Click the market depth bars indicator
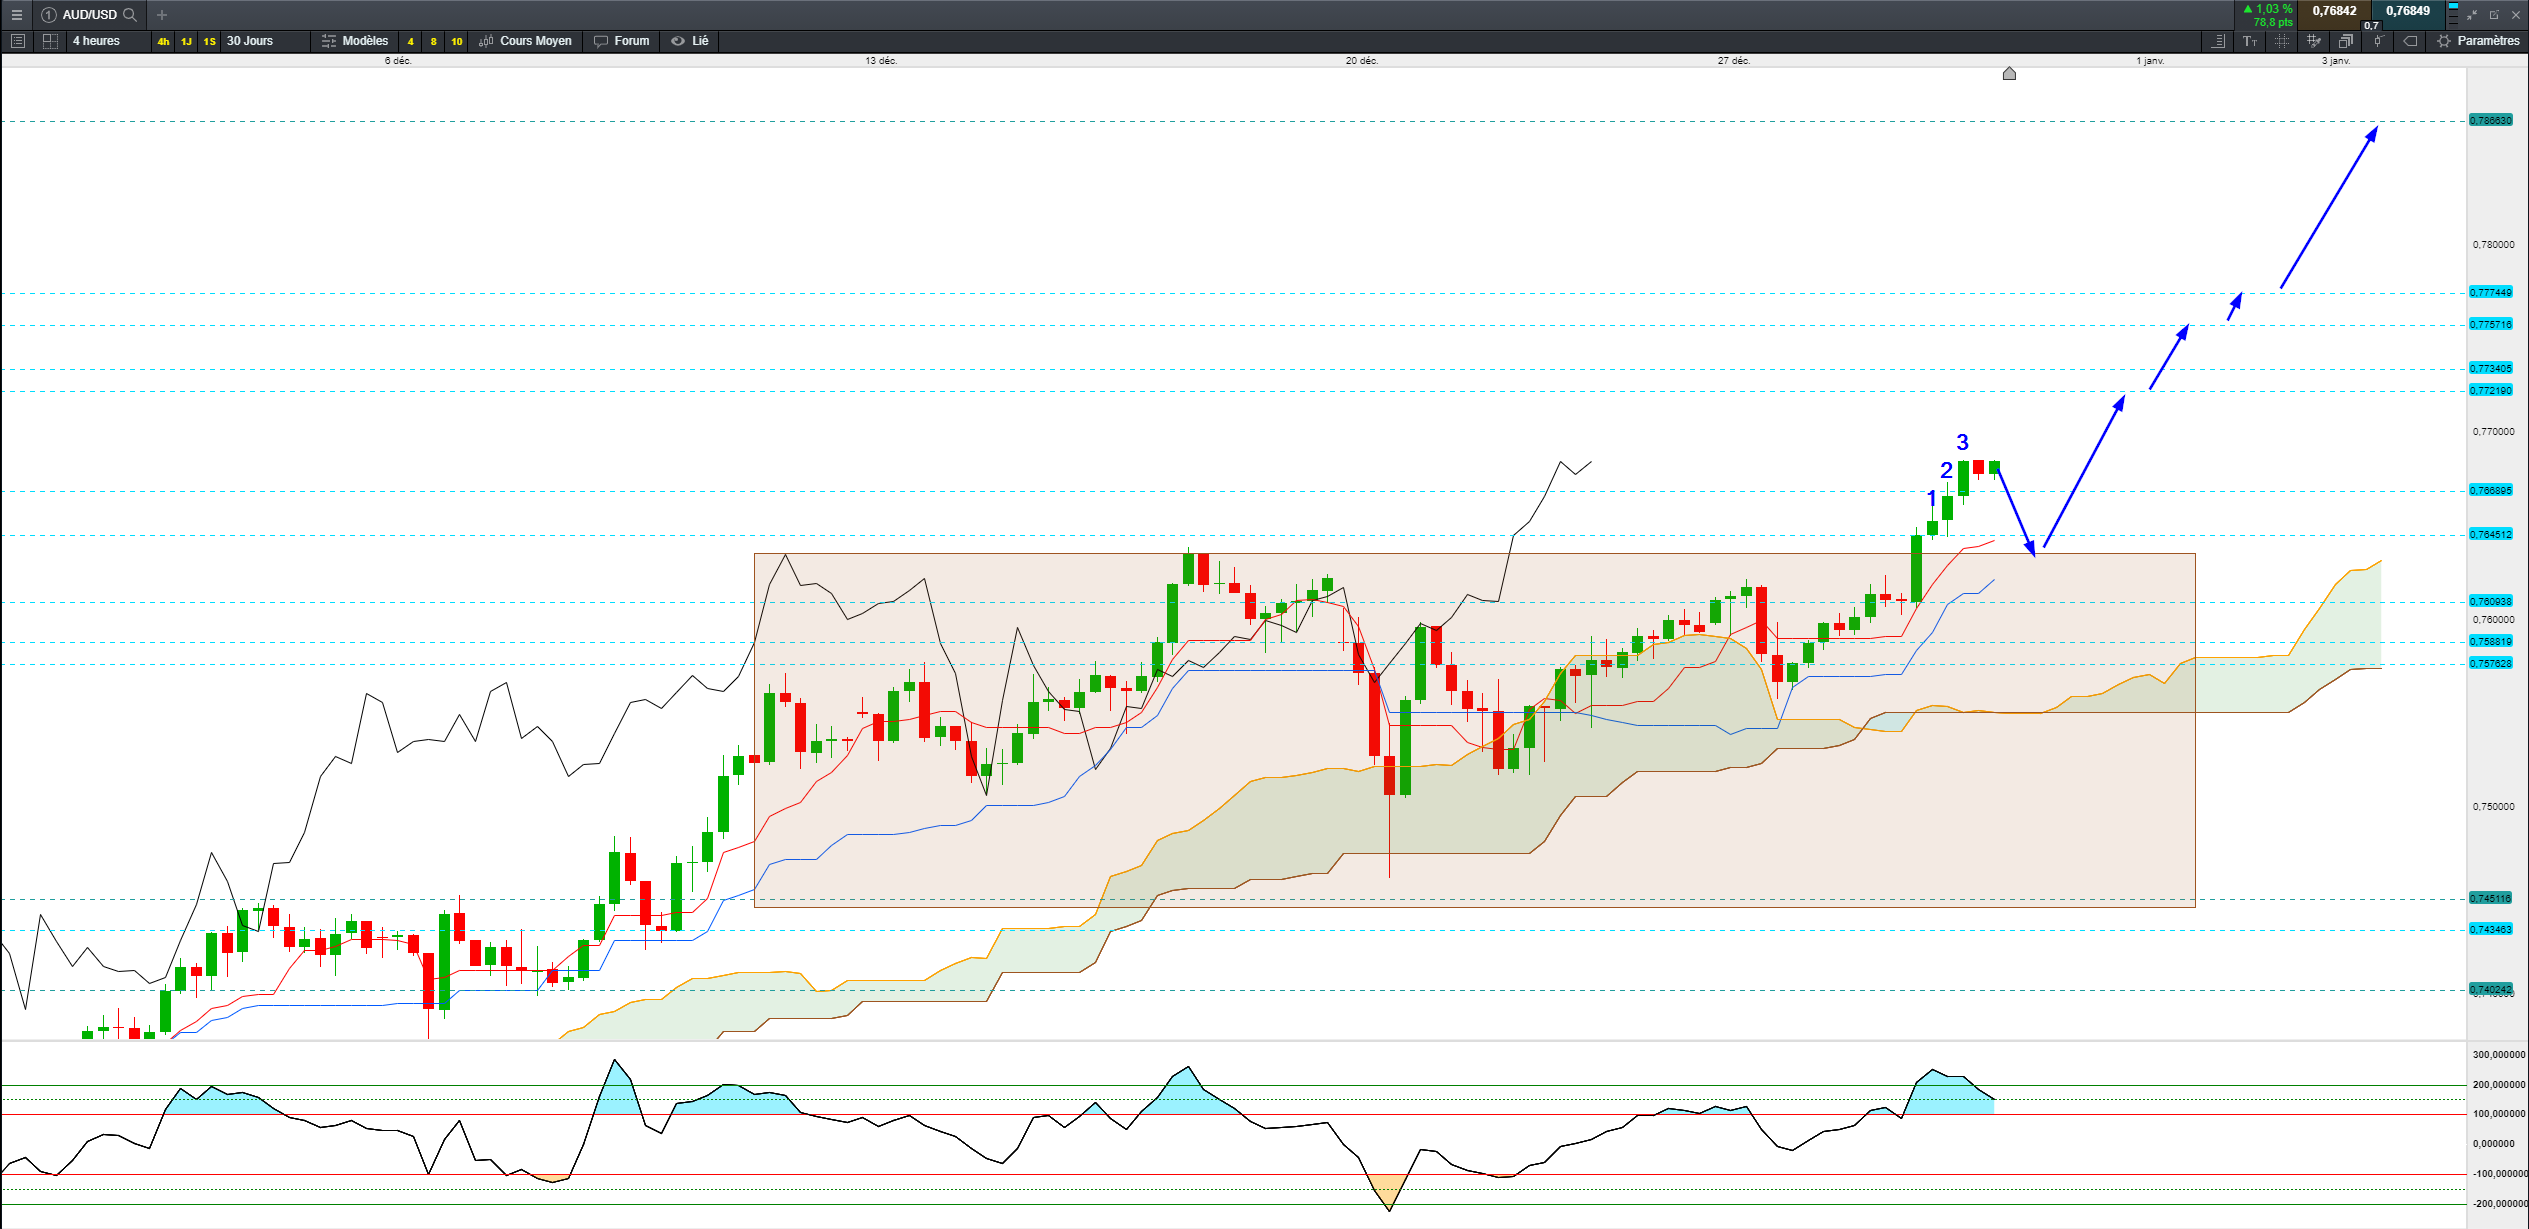 pos(2453,14)
